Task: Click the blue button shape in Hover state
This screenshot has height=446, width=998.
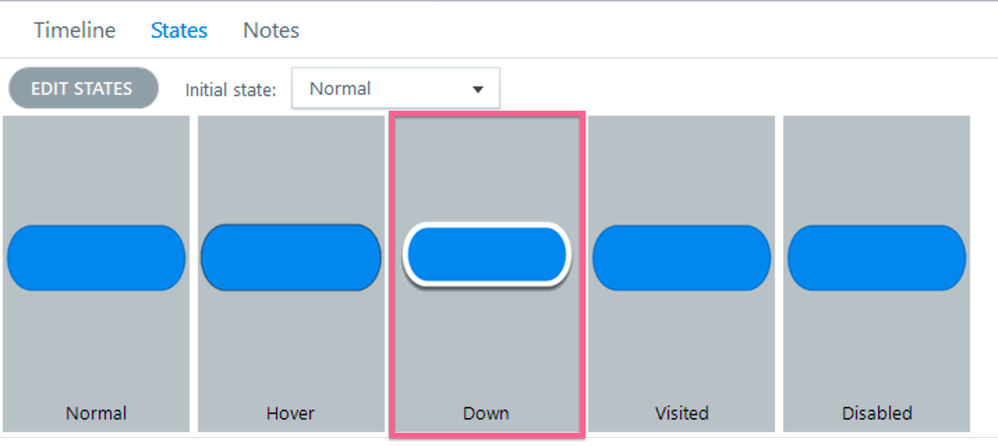Action: (x=291, y=258)
